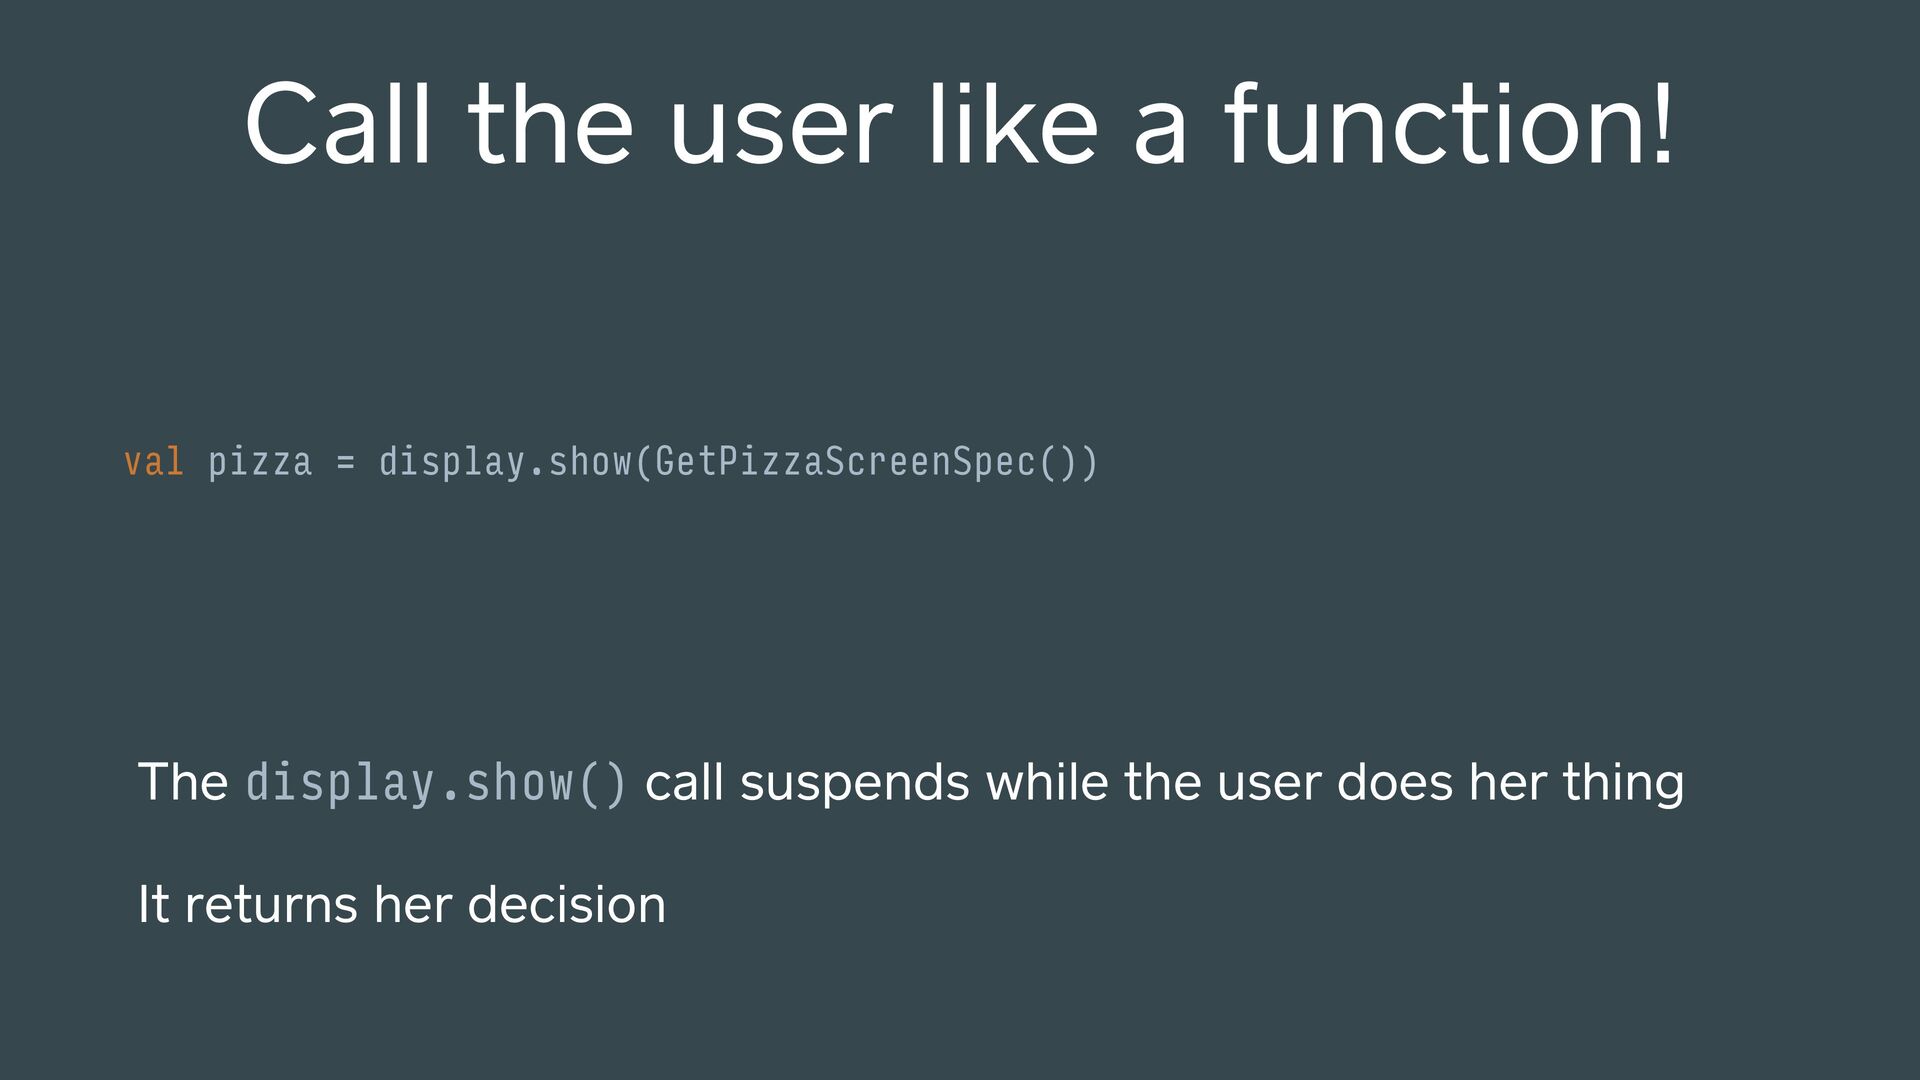Screen dimensions: 1920x1080
Task: Click the line "It returns her decision"
Action: (x=401, y=904)
